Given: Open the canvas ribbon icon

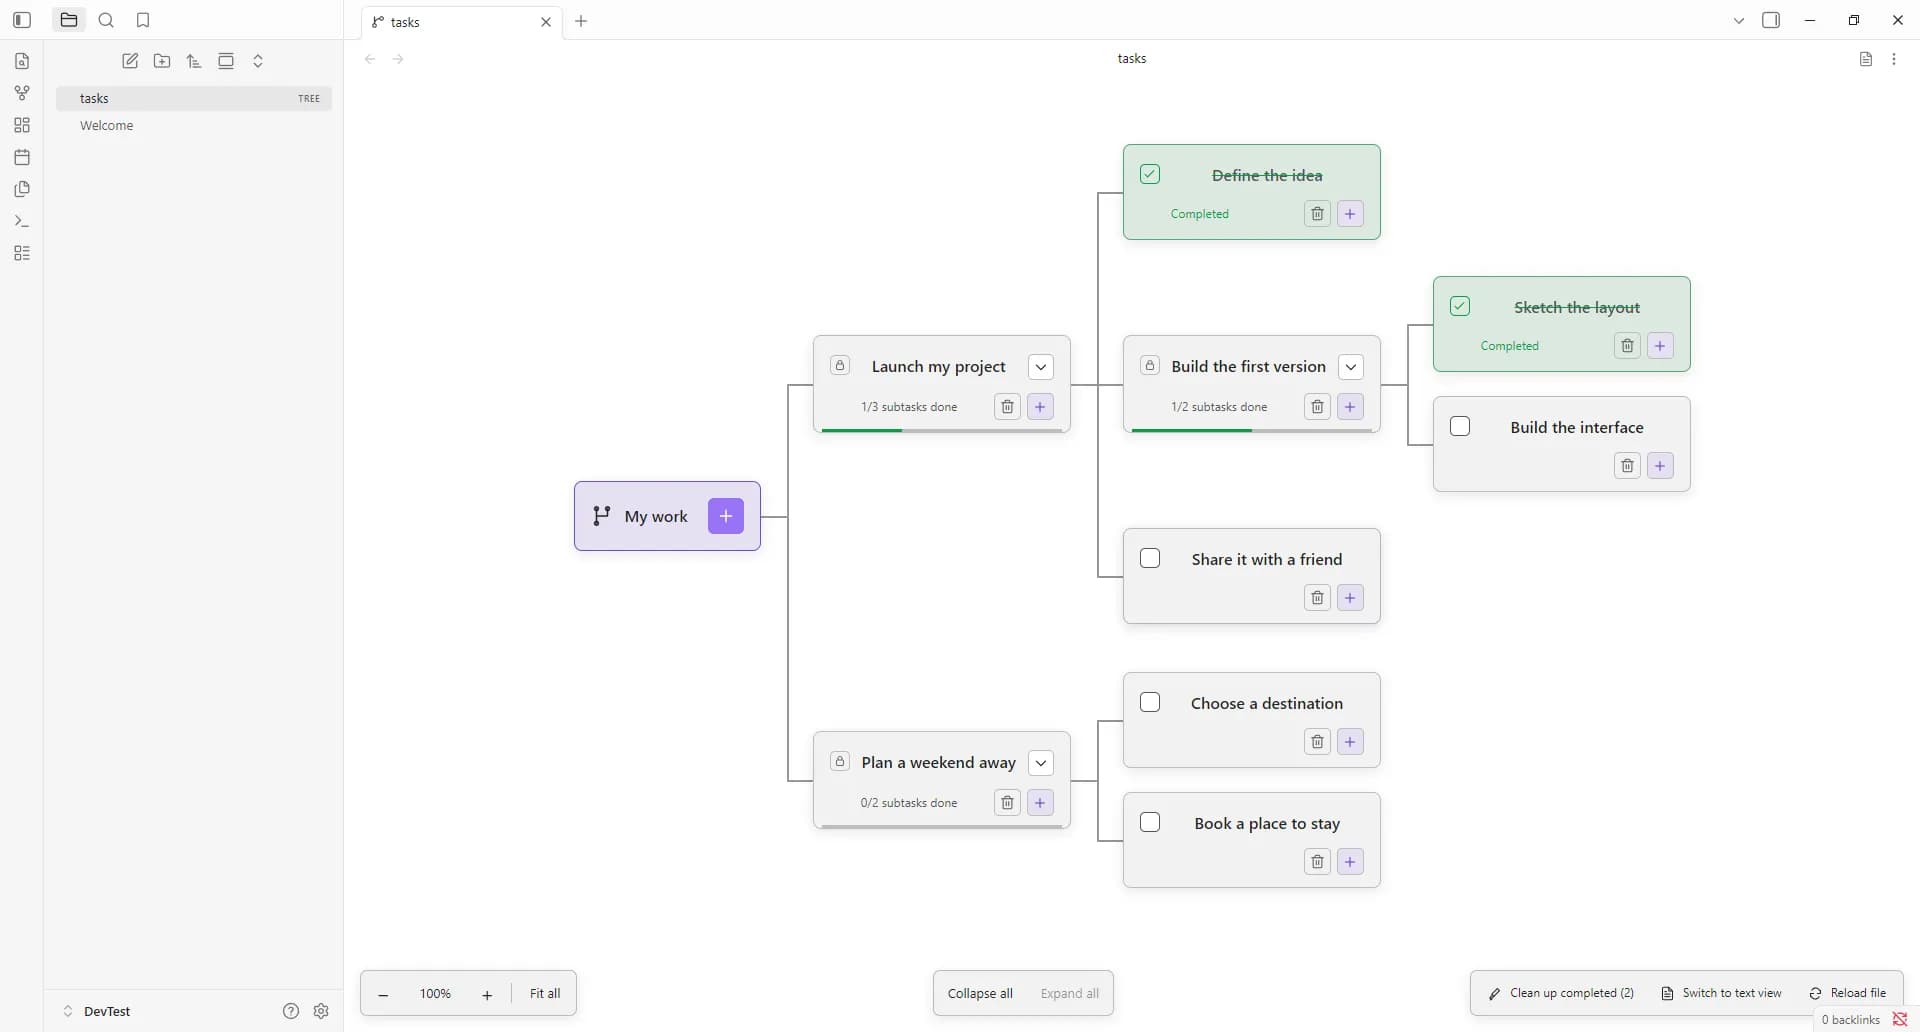Looking at the screenshot, I should [x=22, y=125].
